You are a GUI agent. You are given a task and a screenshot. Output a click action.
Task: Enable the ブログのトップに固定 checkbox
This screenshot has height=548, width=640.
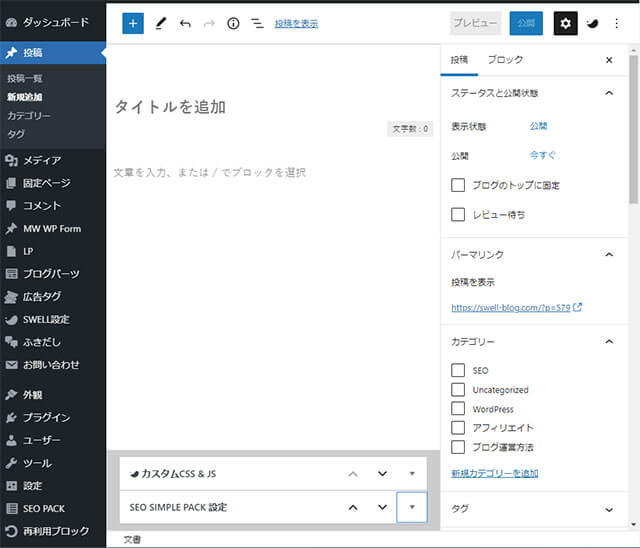point(458,185)
